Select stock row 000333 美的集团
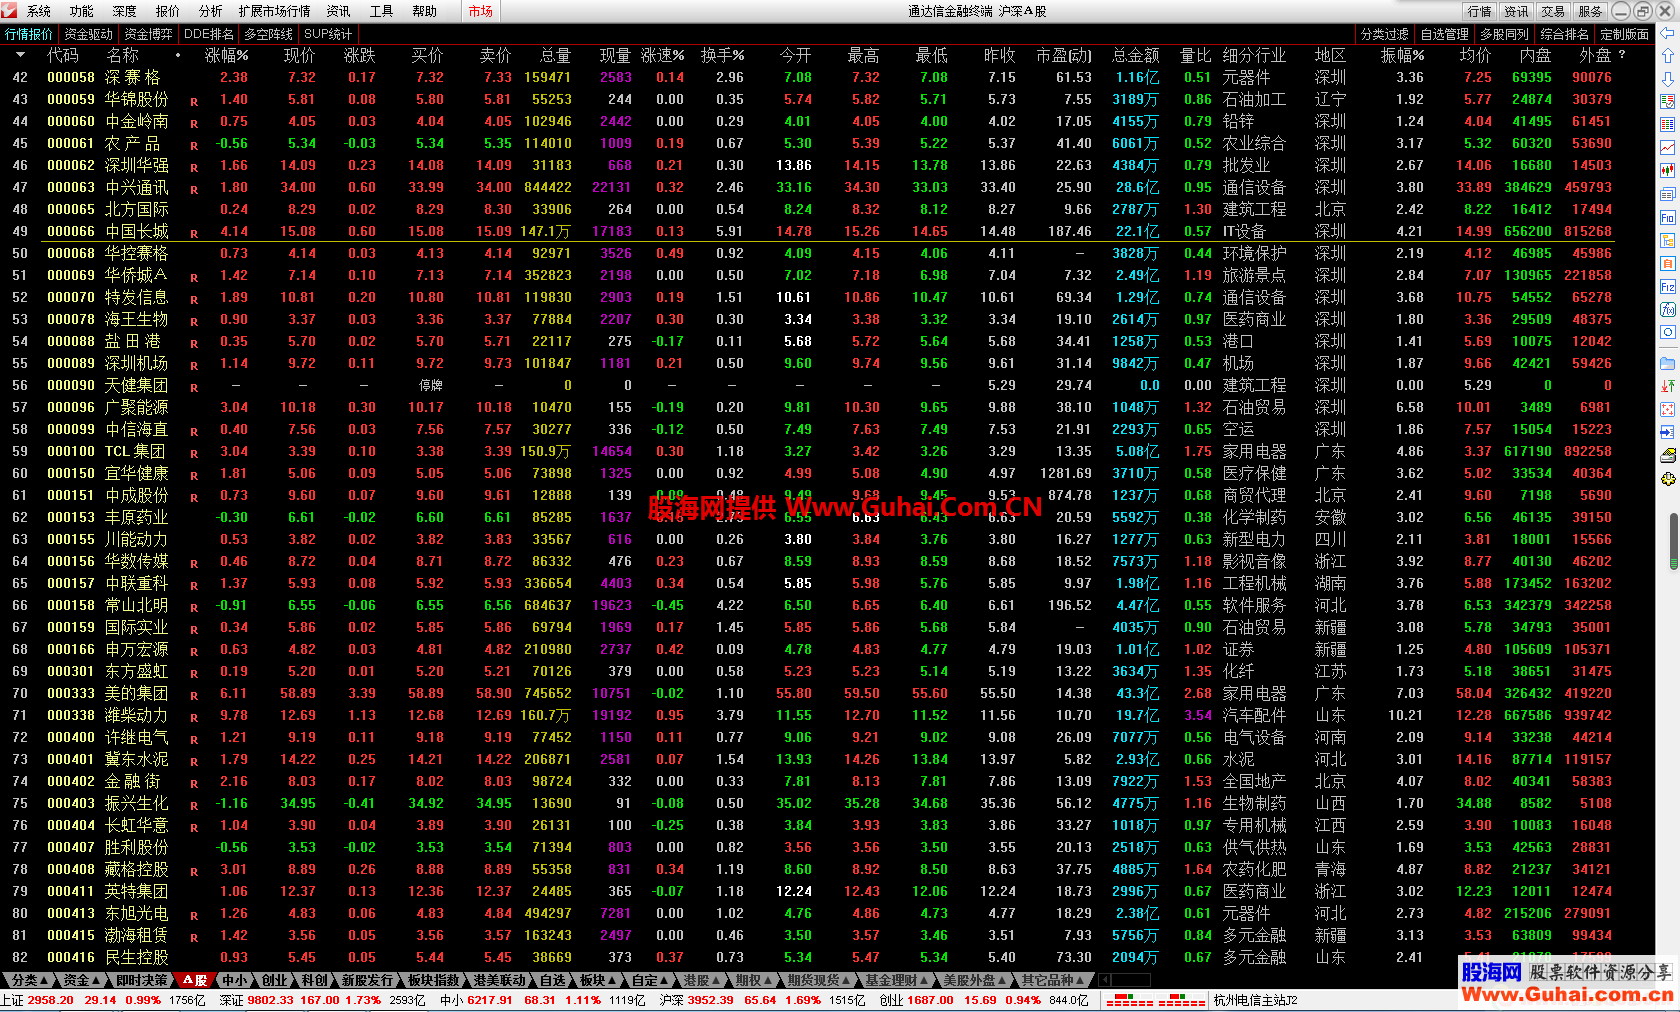The image size is (1680, 1012). coord(827,693)
